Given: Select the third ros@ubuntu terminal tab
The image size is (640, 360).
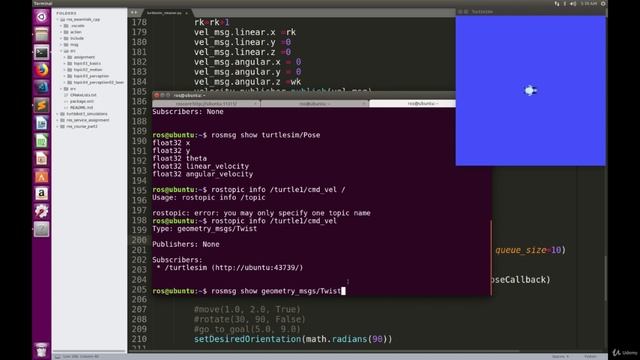Looking at the screenshot, I should (423, 104).
